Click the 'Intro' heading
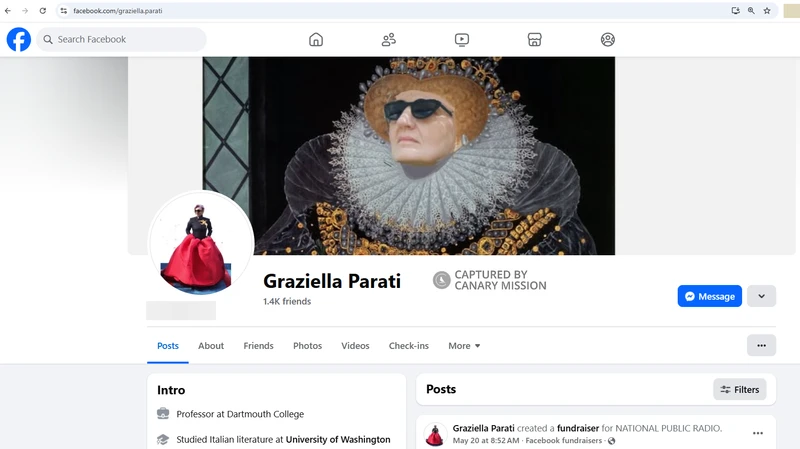Image resolution: width=800 pixels, height=449 pixels. (x=171, y=390)
